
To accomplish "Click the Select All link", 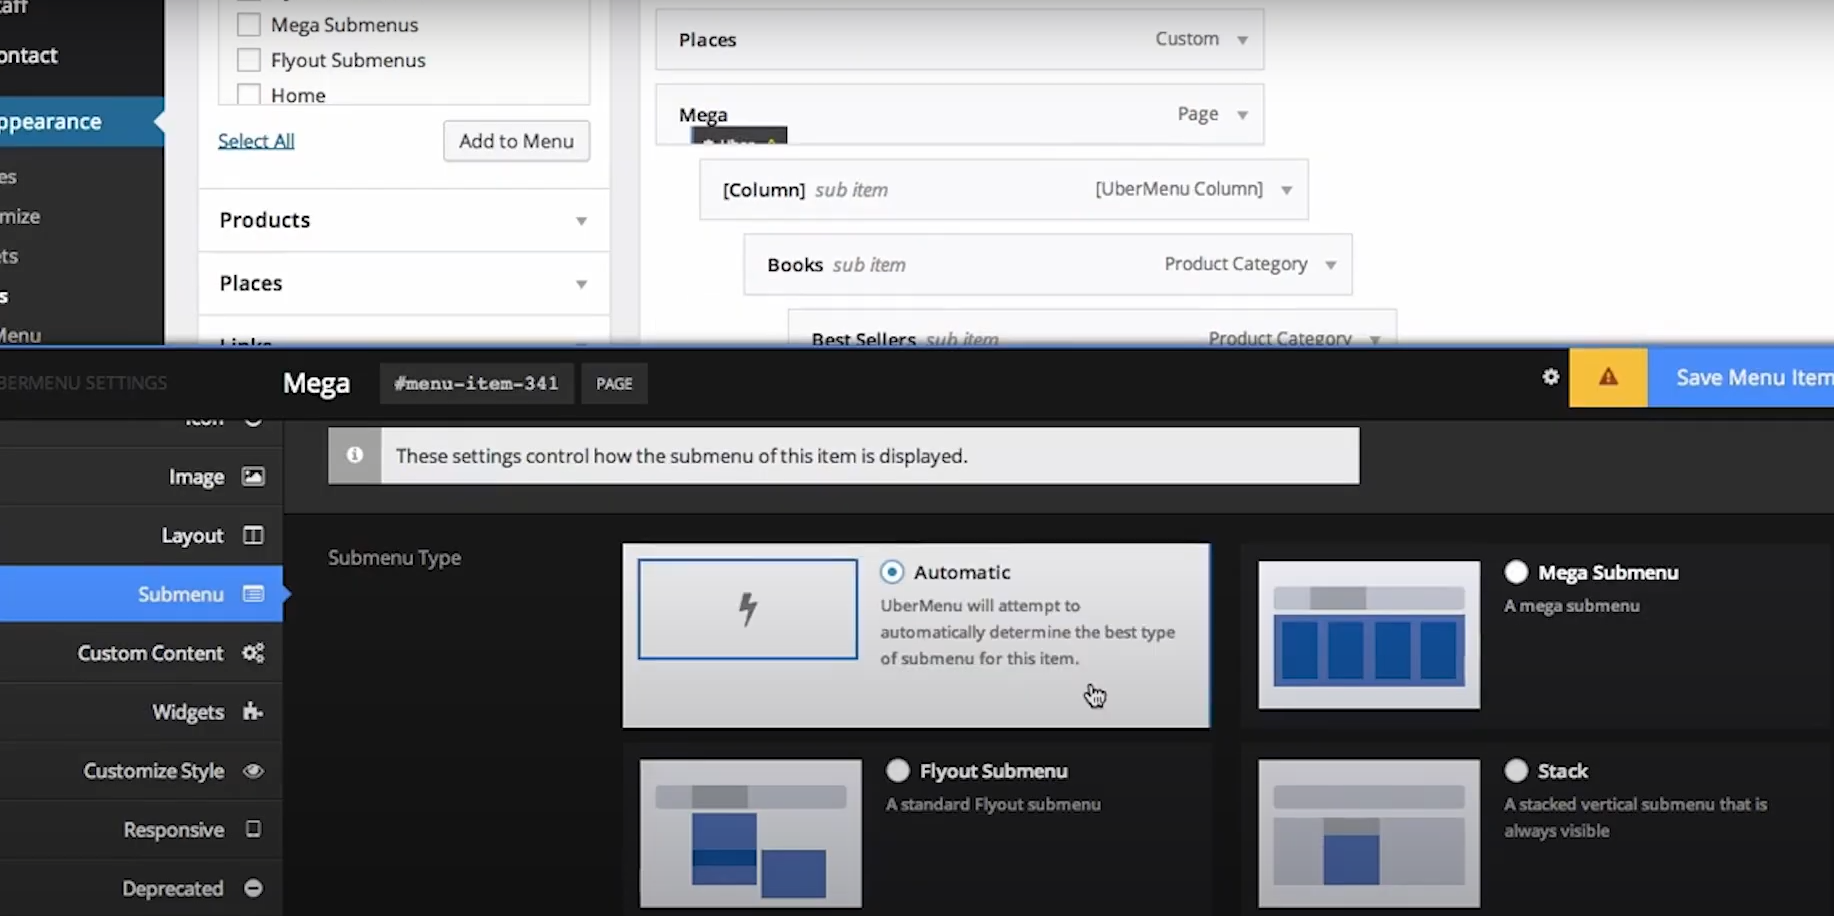I will tap(256, 141).
